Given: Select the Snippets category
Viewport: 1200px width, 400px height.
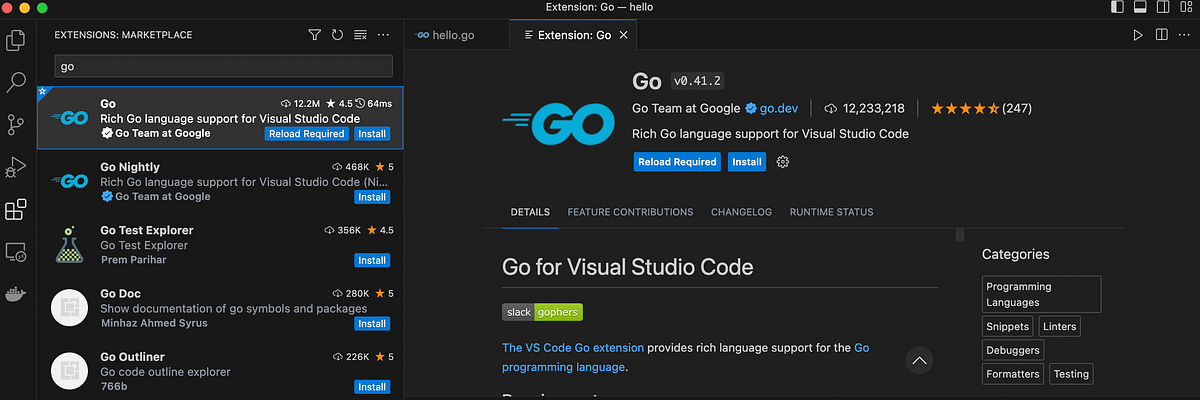Looking at the screenshot, I should coord(1007,327).
